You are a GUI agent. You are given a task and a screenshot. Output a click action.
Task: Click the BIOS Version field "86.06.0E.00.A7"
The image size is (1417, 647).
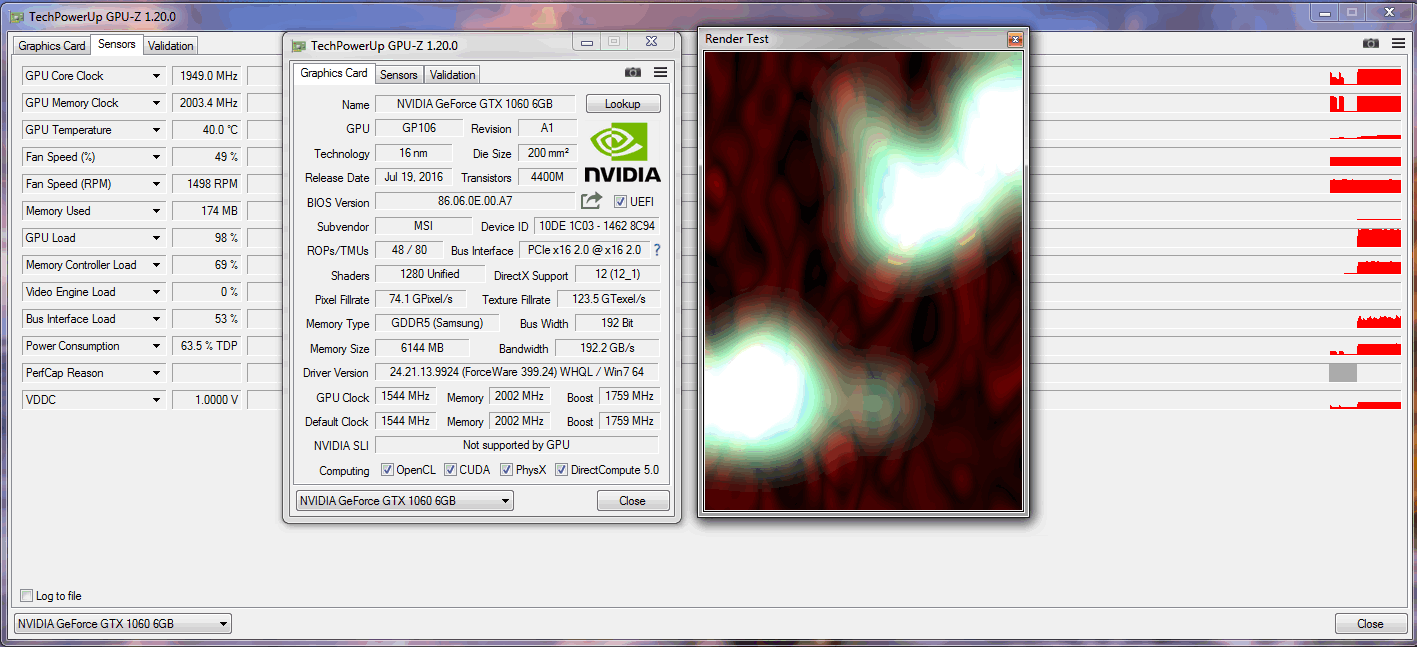475,202
